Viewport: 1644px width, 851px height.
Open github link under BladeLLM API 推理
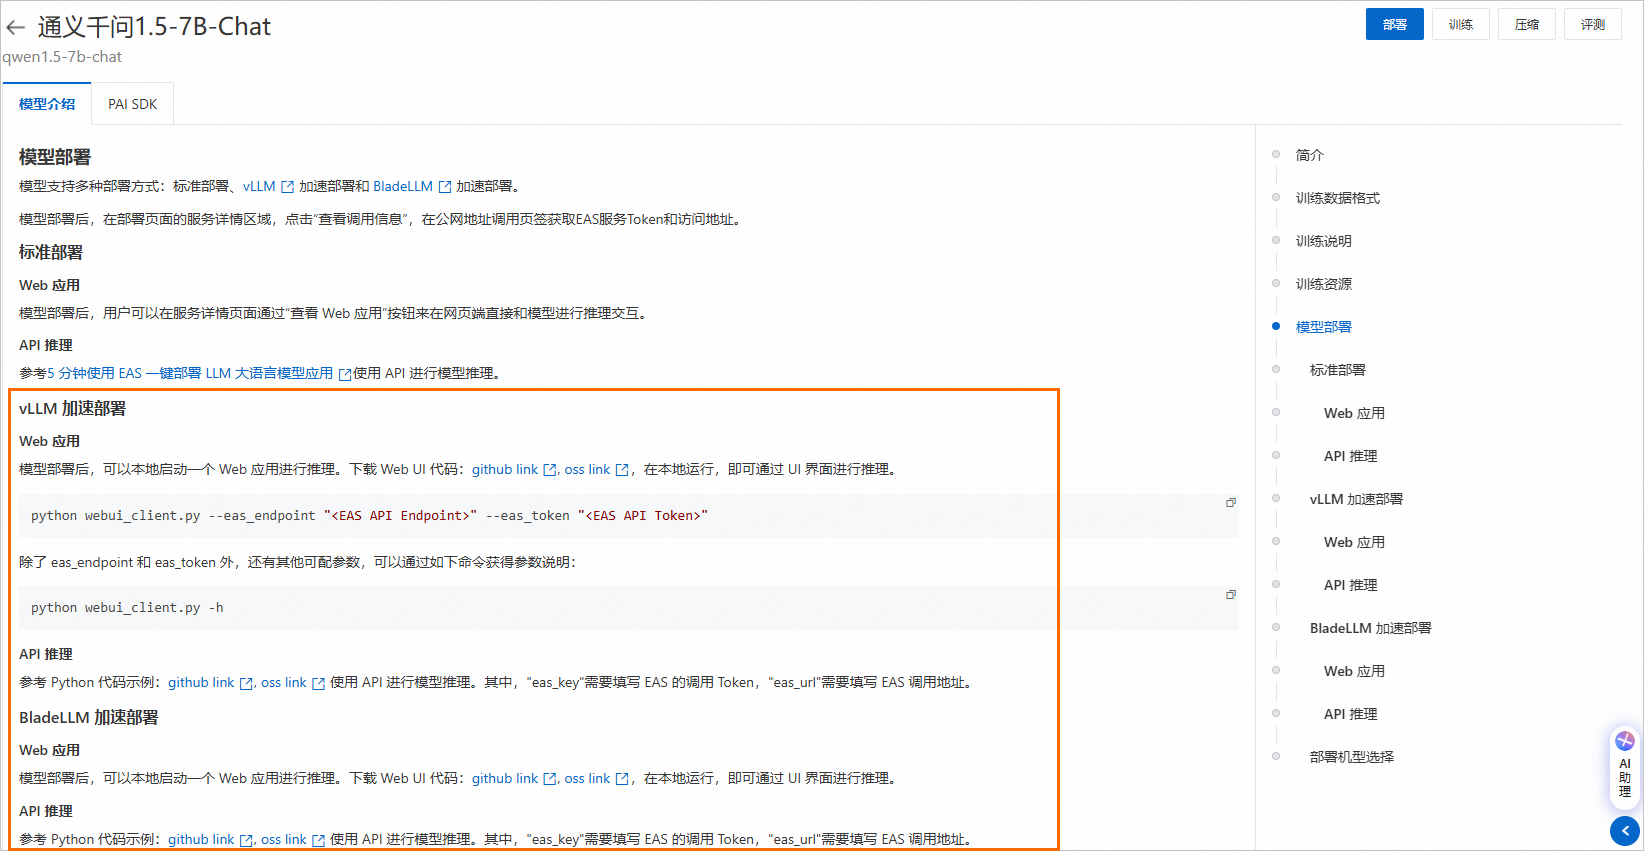[x=201, y=839]
